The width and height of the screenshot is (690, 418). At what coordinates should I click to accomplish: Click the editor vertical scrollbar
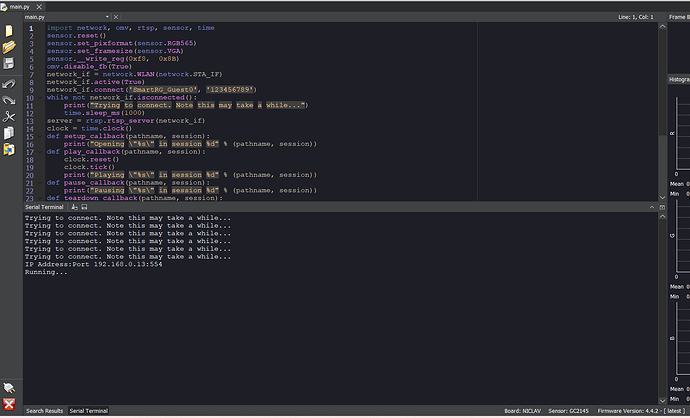660,110
